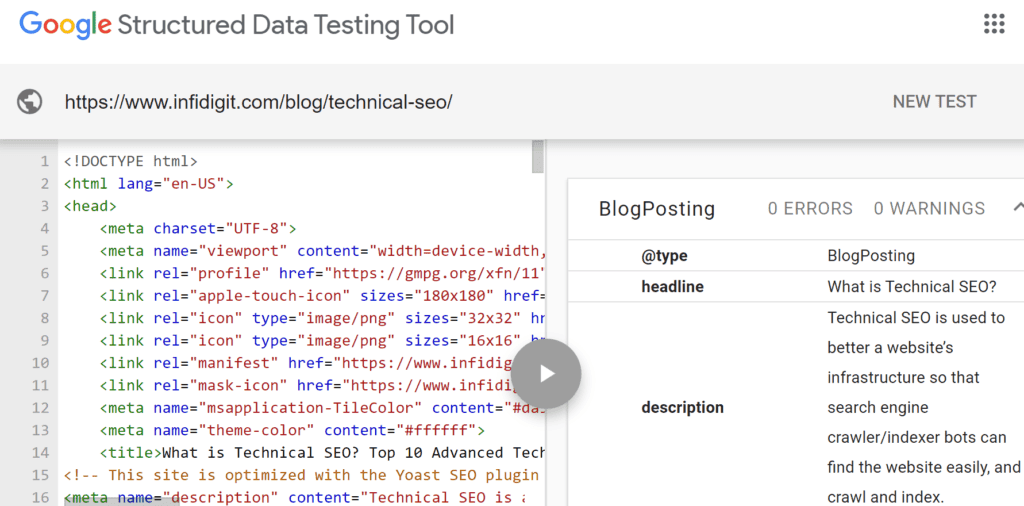Click the link rel="profile" code line
This screenshot has height=506, width=1024.
click(x=323, y=274)
